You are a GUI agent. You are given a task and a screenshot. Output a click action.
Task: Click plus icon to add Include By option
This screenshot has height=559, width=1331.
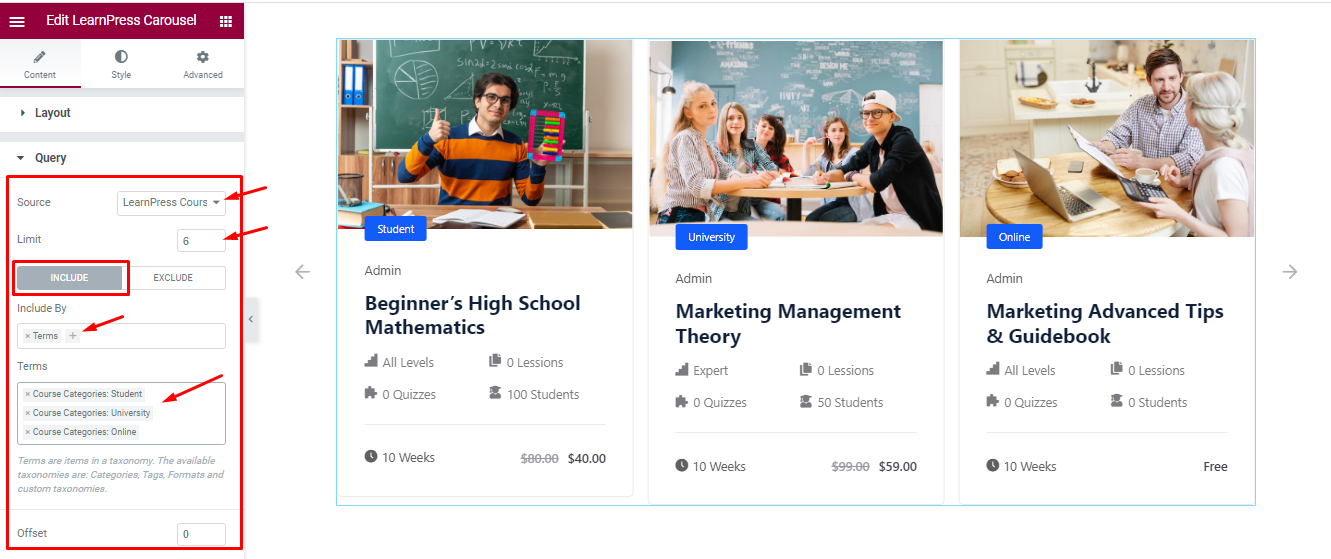[x=72, y=336]
